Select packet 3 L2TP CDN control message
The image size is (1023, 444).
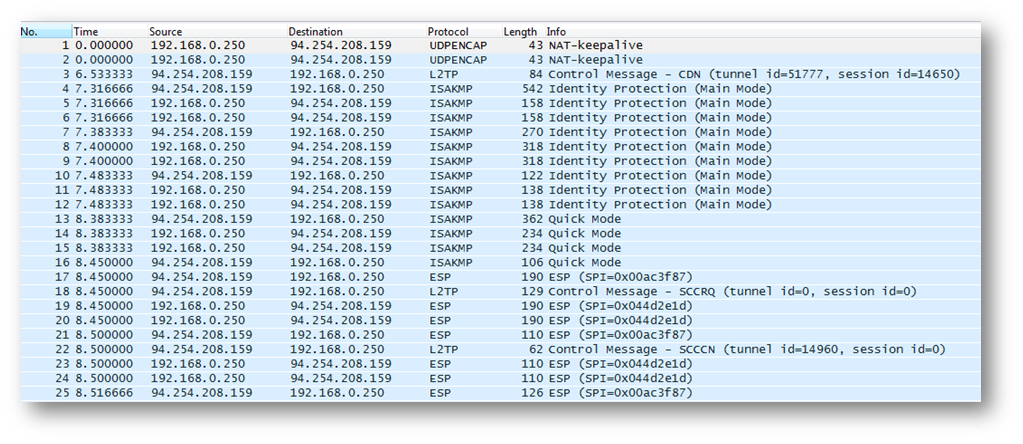[x=500, y=74]
